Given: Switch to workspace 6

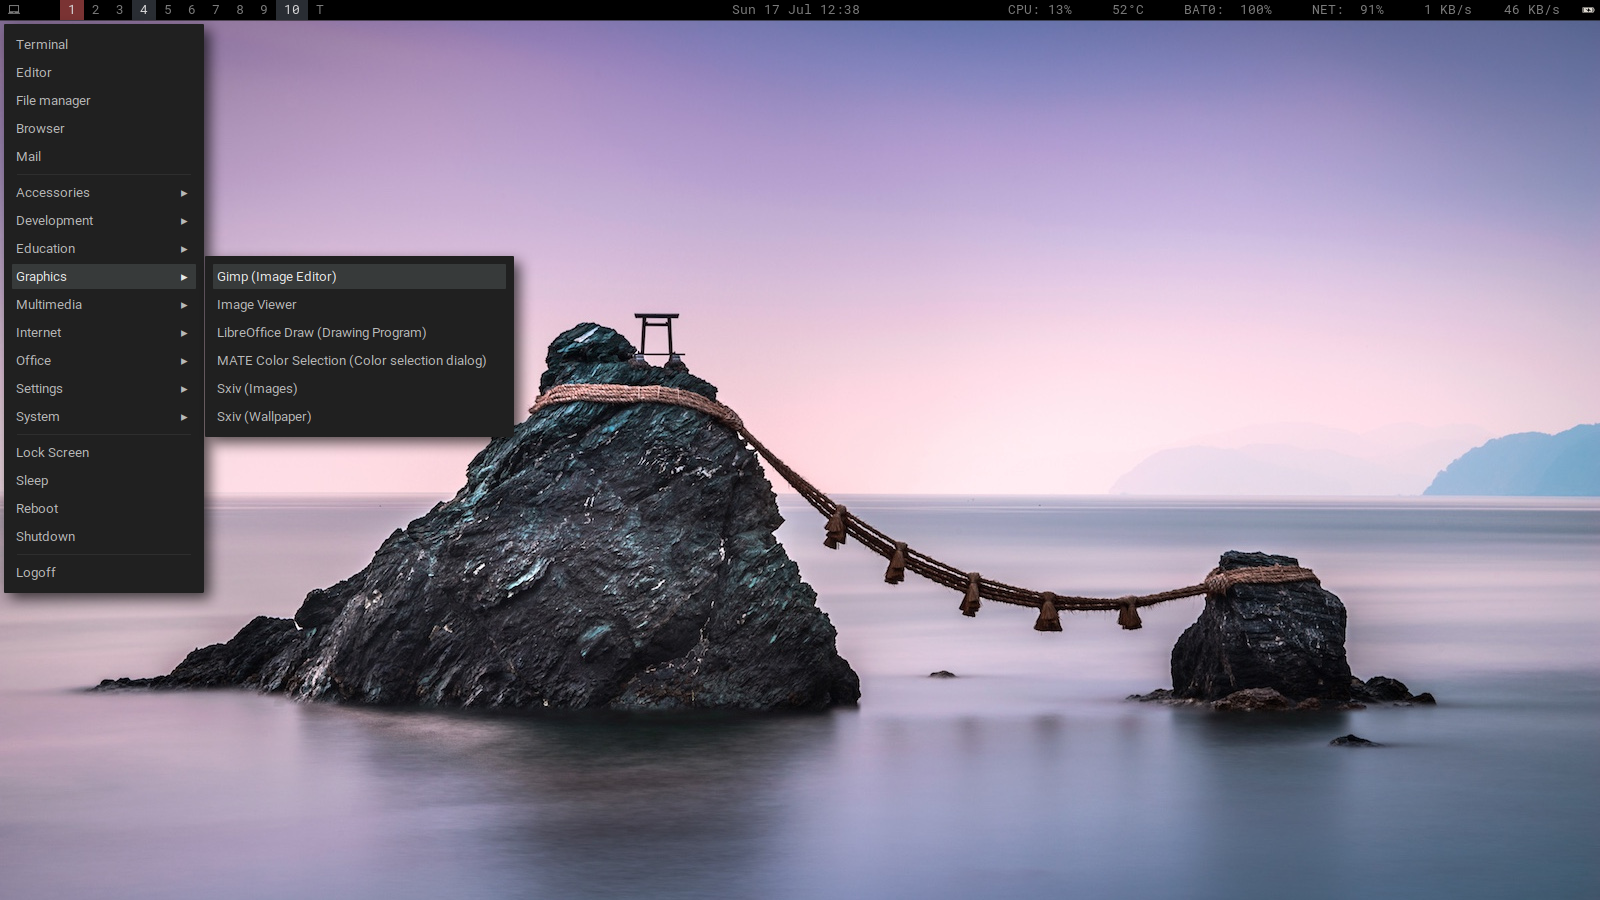Looking at the screenshot, I should tap(192, 10).
